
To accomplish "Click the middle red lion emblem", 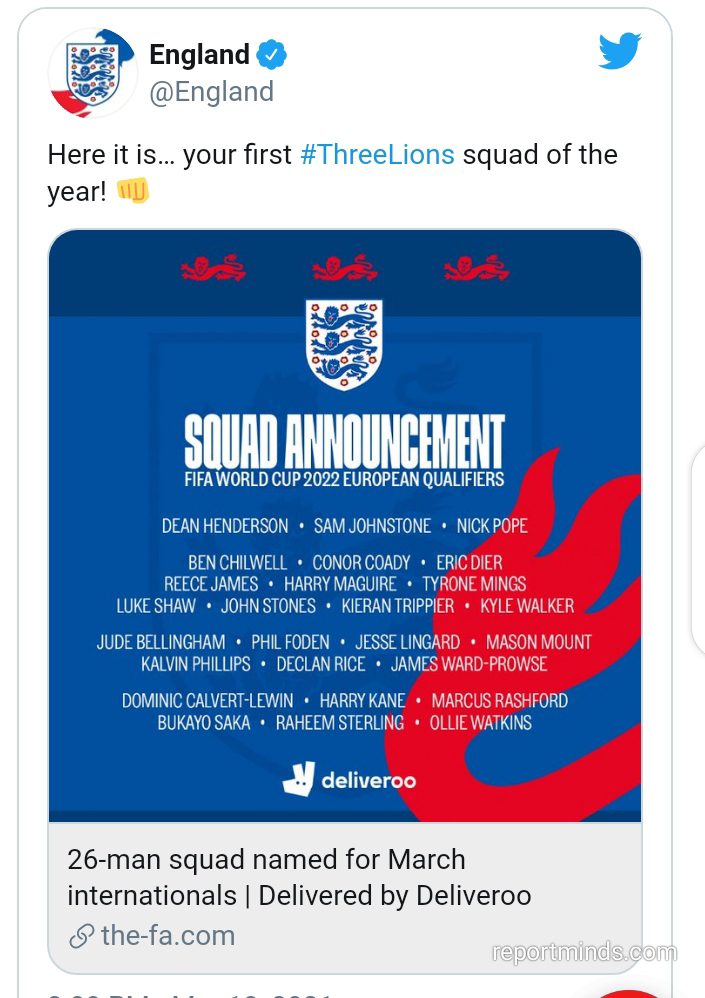I will 345,268.
